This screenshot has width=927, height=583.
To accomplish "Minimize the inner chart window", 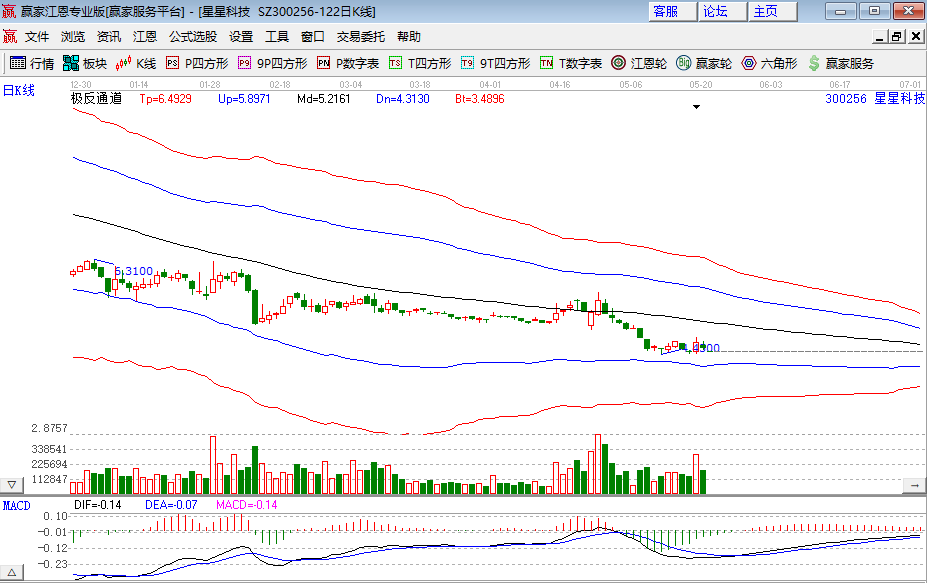I will [880, 37].
